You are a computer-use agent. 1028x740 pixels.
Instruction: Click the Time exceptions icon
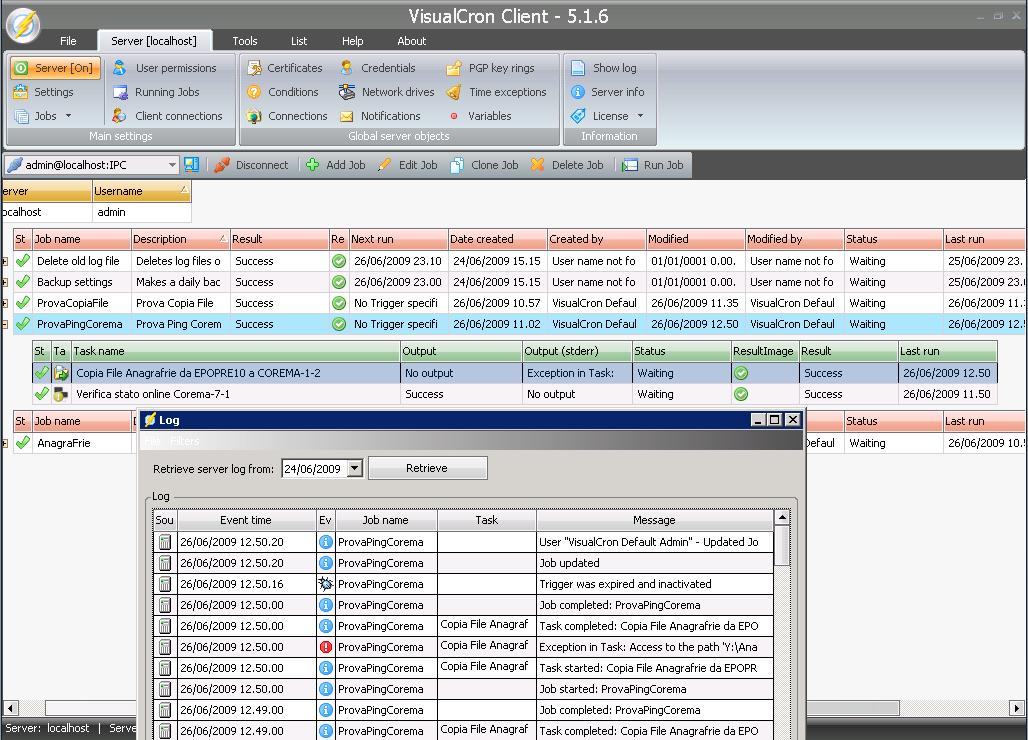click(x=453, y=92)
